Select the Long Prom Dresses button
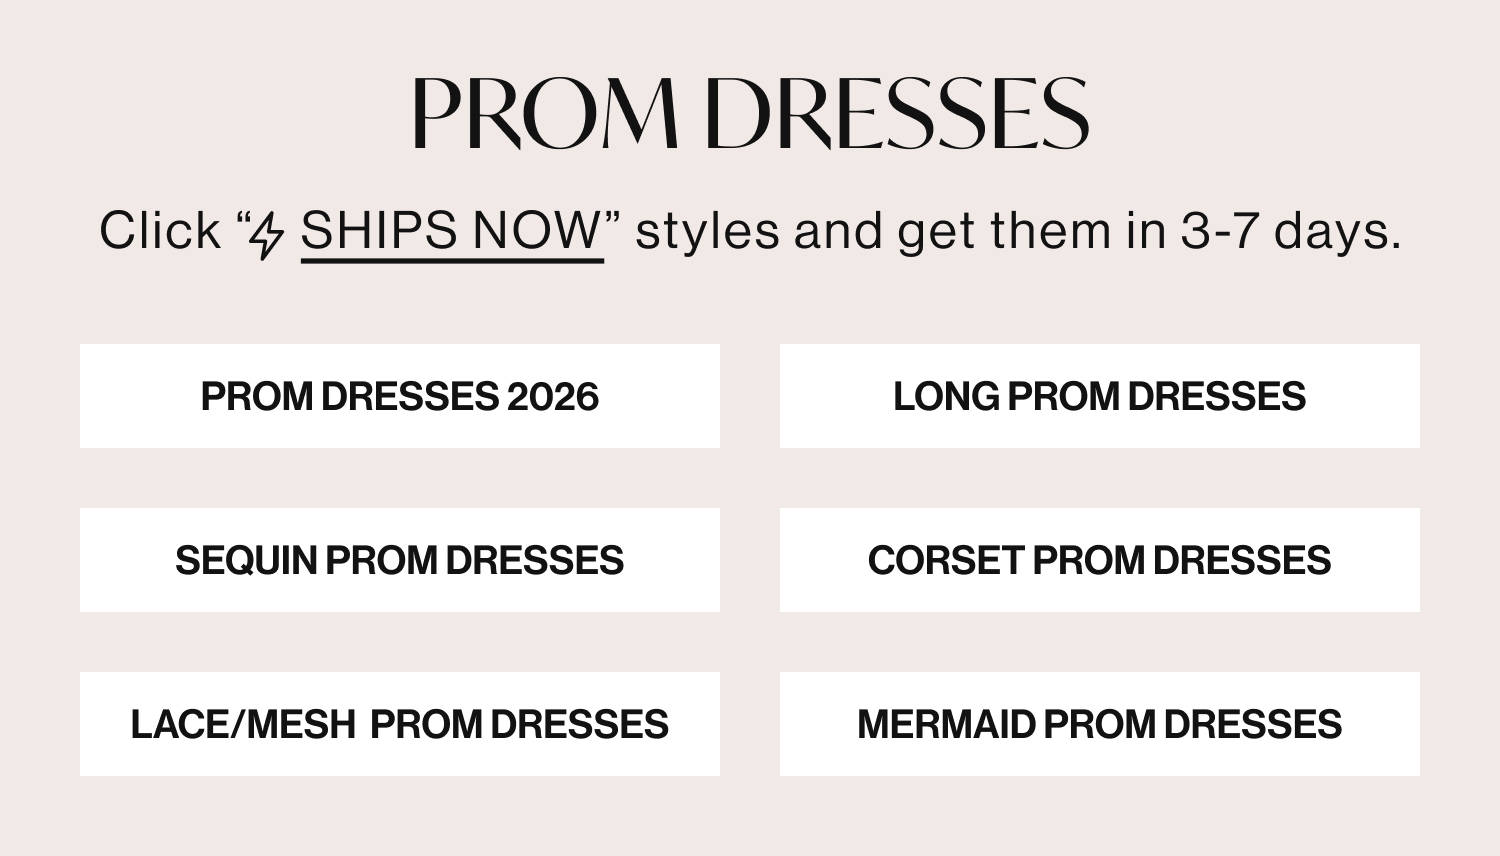1500x856 pixels. tap(1099, 396)
